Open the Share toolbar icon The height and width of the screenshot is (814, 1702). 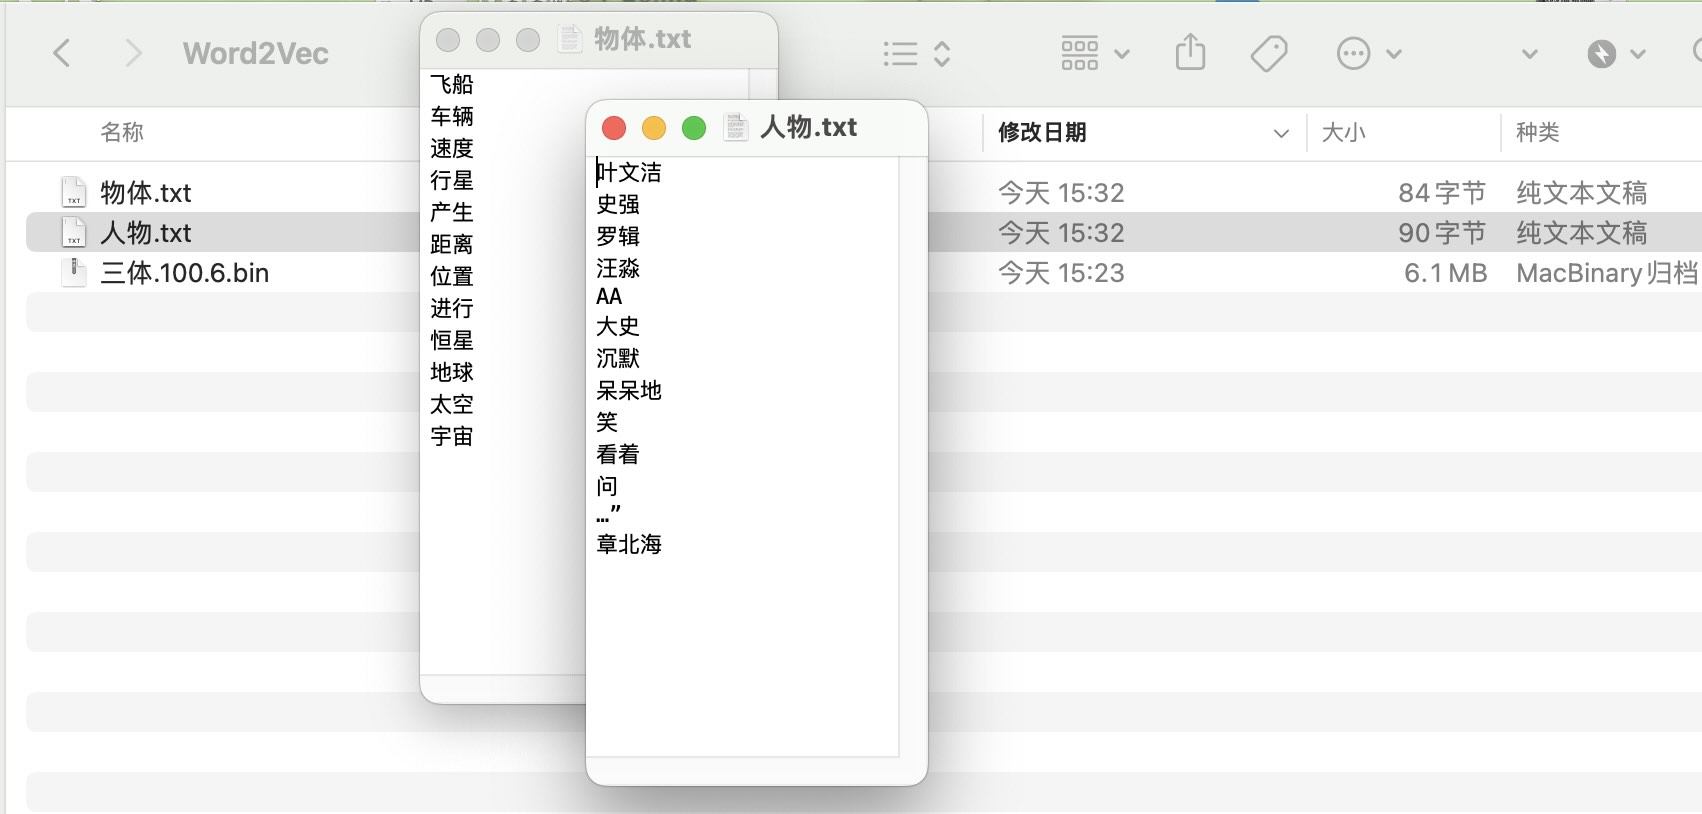coord(1190,53)
